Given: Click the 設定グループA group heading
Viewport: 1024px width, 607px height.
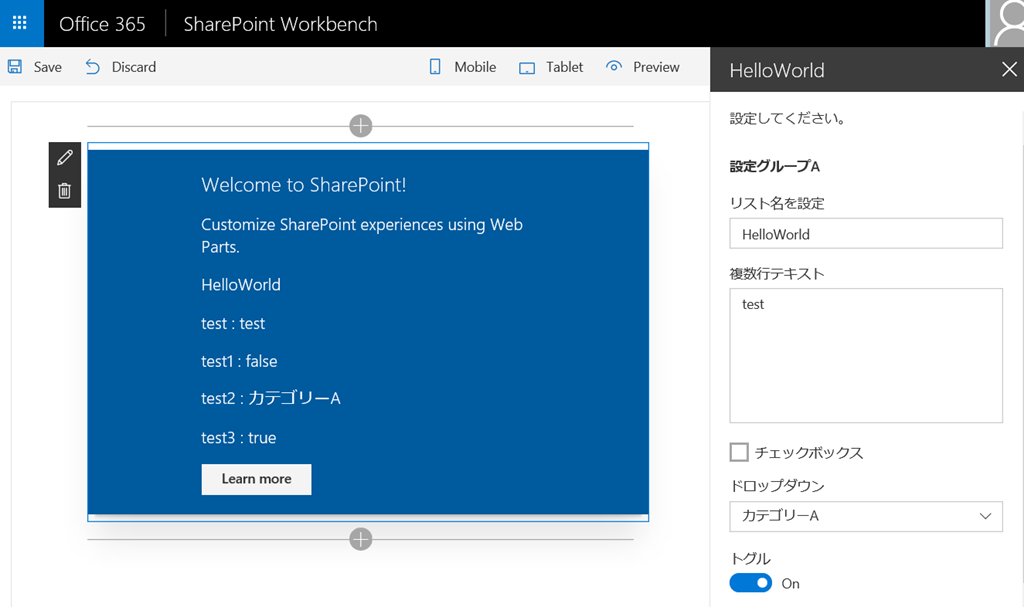Looking at the screenshot, I should (775, 167).
